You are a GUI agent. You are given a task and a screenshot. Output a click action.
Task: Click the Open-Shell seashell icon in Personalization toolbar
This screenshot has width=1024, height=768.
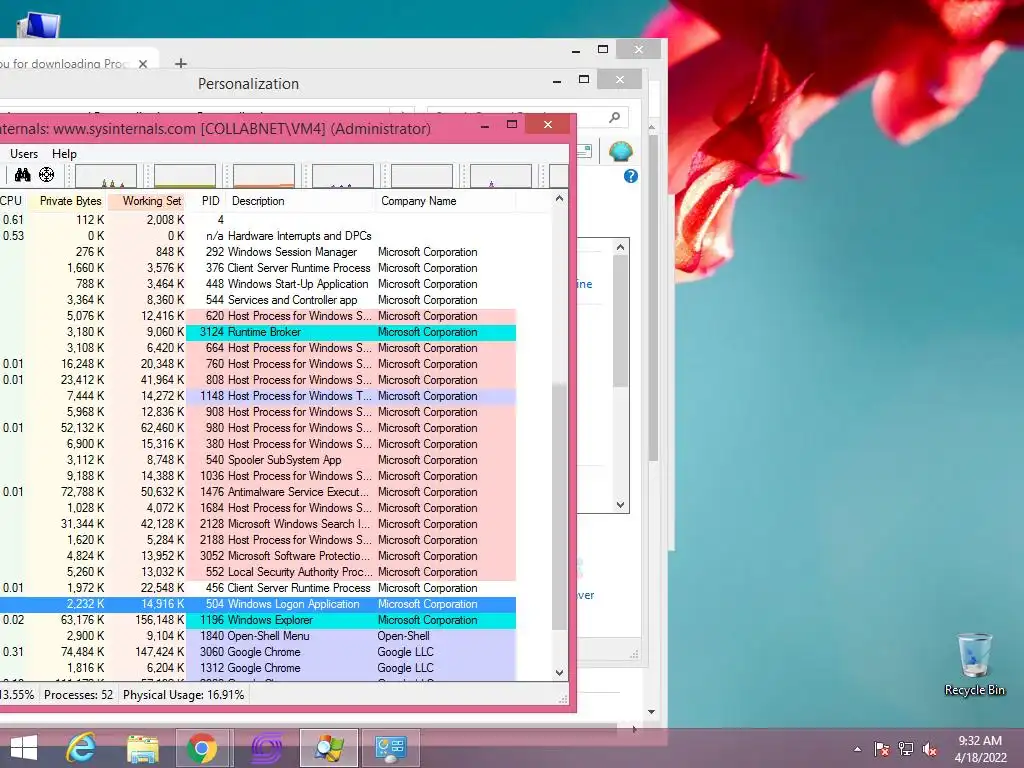click(620, 152)
